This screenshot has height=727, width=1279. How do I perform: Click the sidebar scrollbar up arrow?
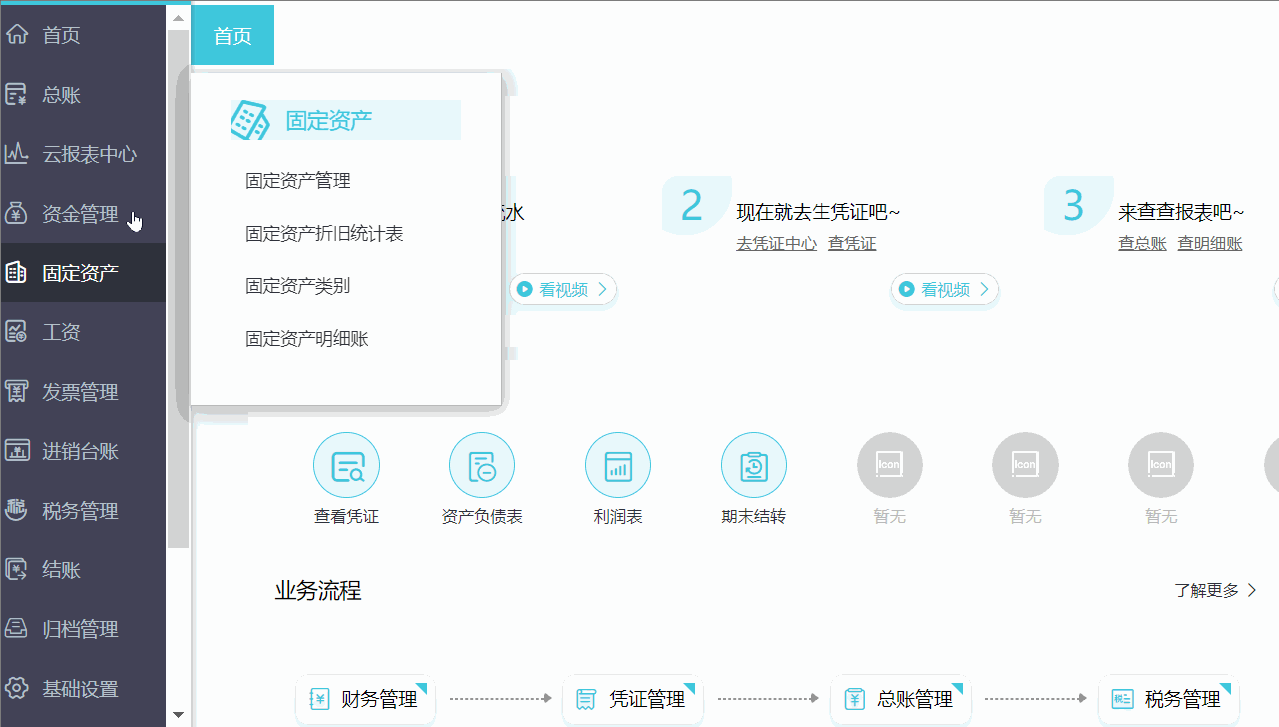click(x=178, y=18)
